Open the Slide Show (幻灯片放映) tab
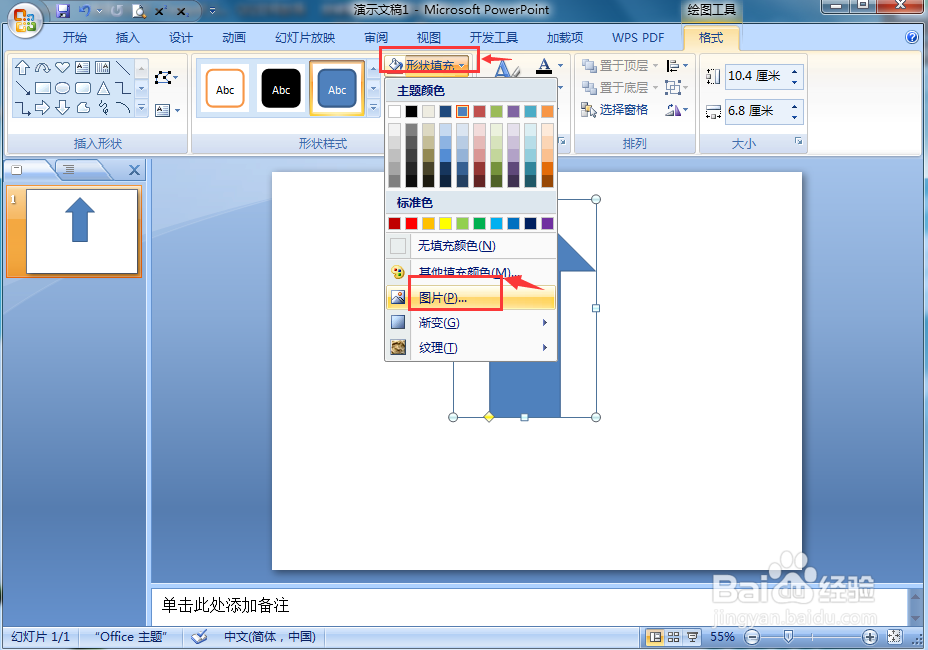 click(x=305, y=38)
